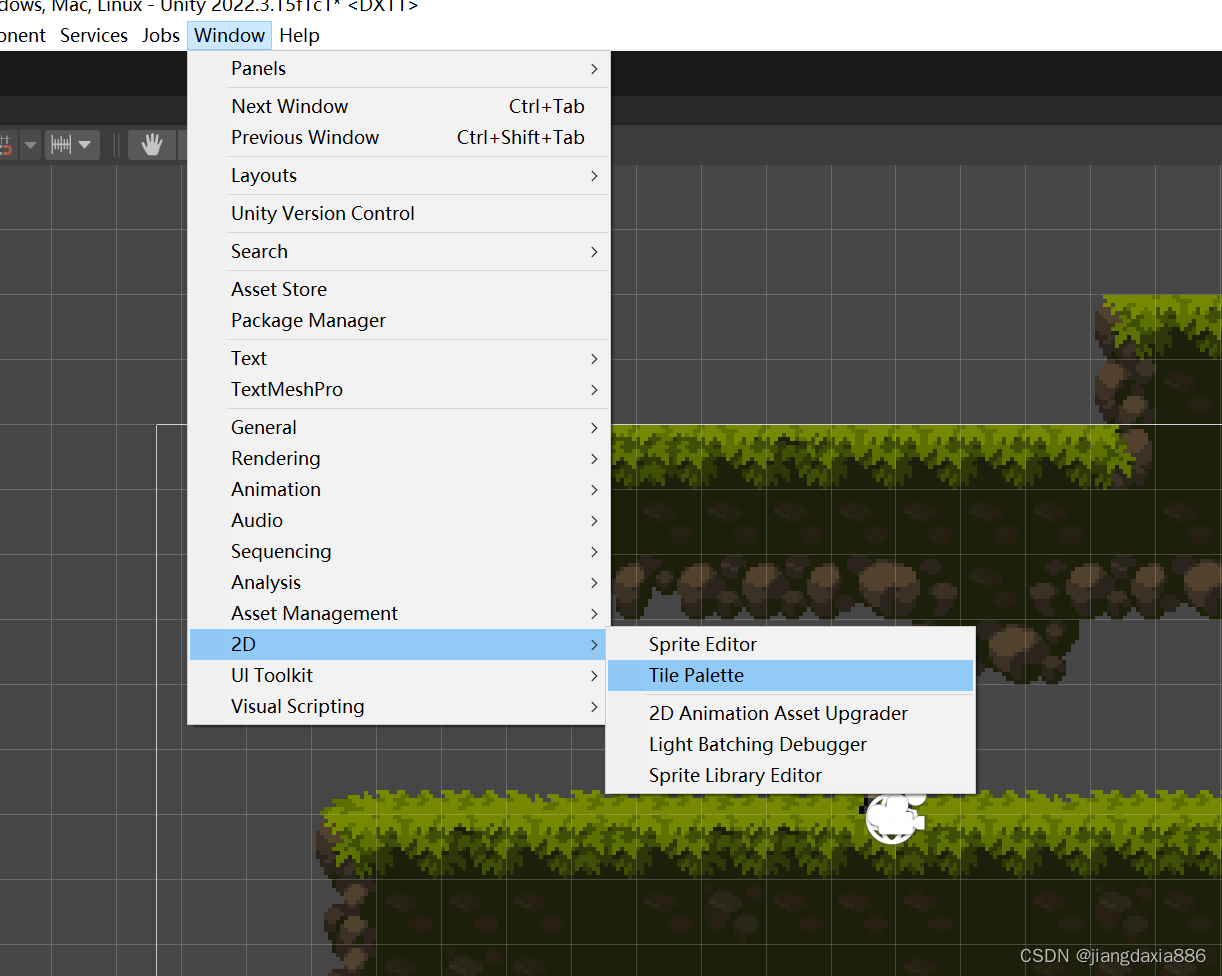Expand the Analysis submenu
The image size is (1222, 976).
pyautogui.click(x=399, y=582)
